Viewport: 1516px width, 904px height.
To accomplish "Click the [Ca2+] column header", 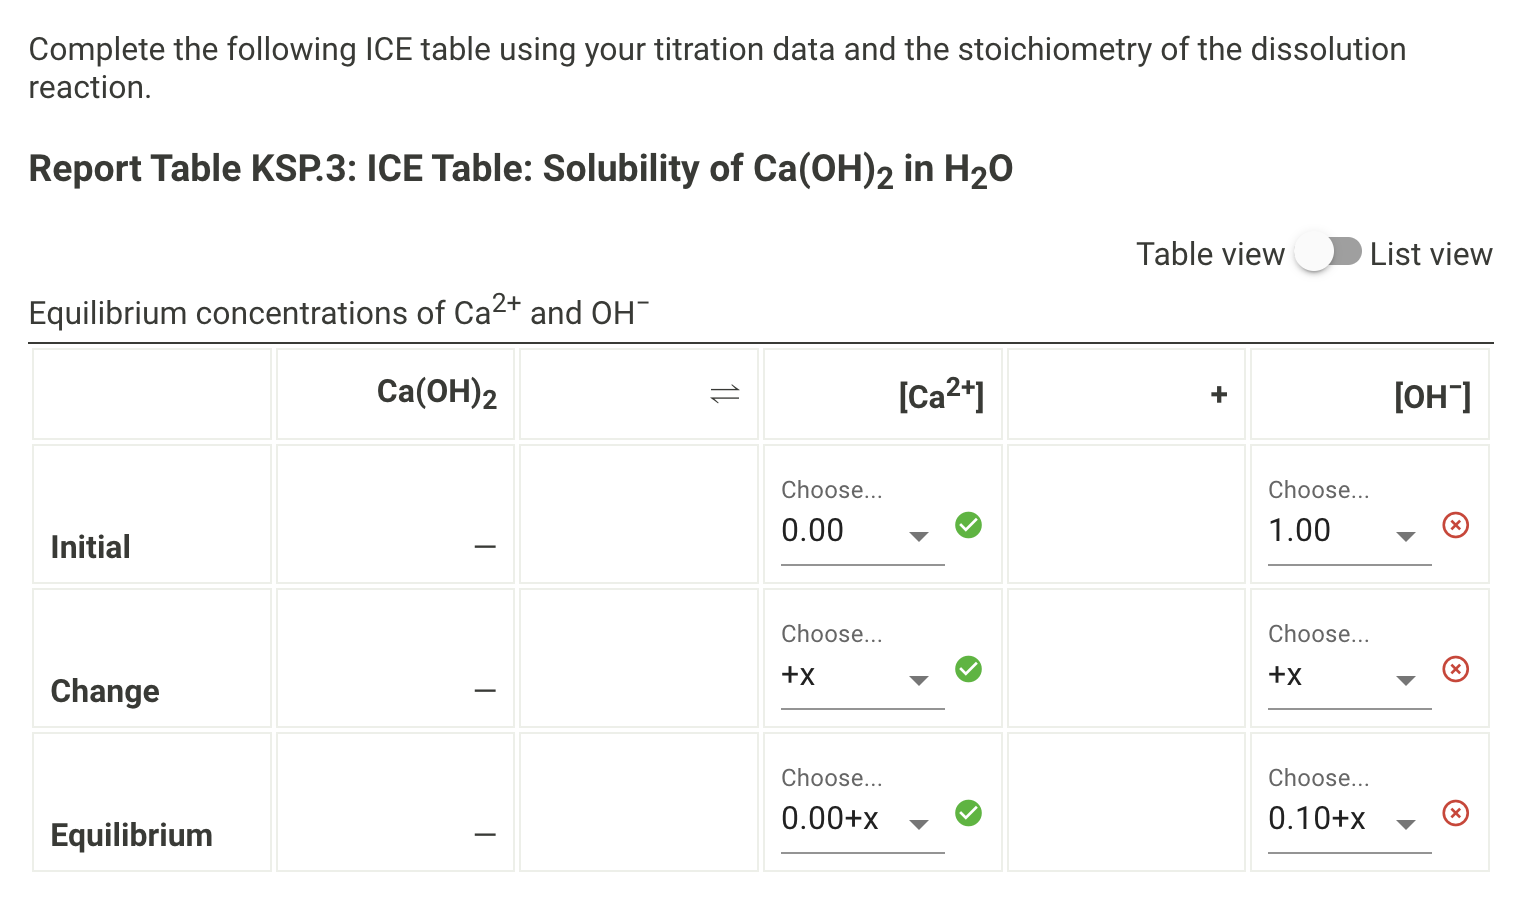I will click(941, 394).
